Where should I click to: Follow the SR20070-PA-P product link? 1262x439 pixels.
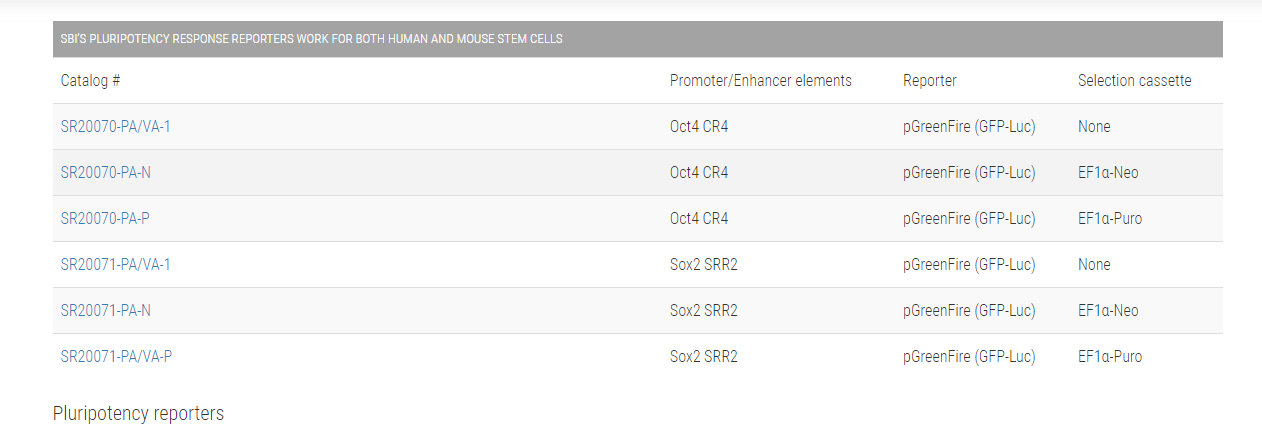pyautogui.click(x=105, y=219)
